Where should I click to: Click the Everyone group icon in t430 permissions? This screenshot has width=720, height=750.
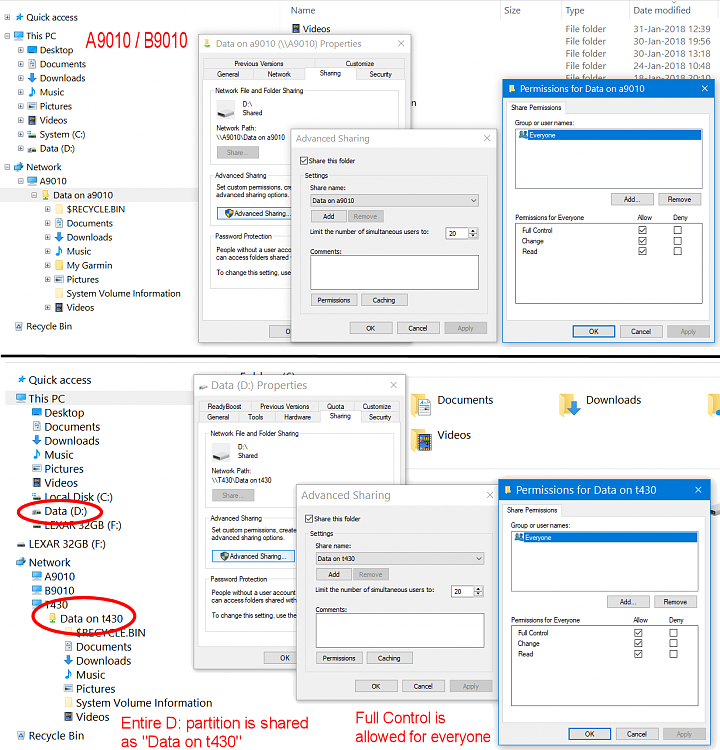[519, 537]
